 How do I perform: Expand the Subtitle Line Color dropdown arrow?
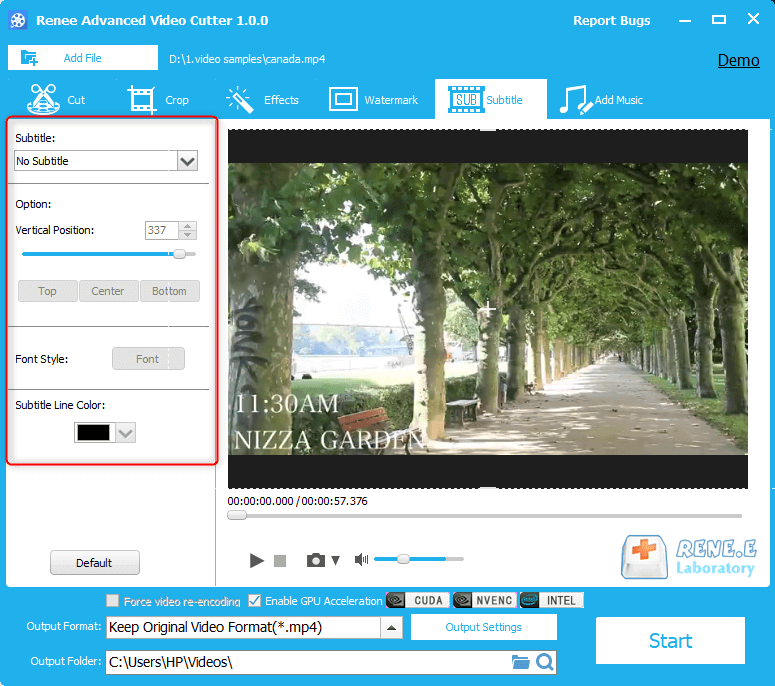pos(126,433)
